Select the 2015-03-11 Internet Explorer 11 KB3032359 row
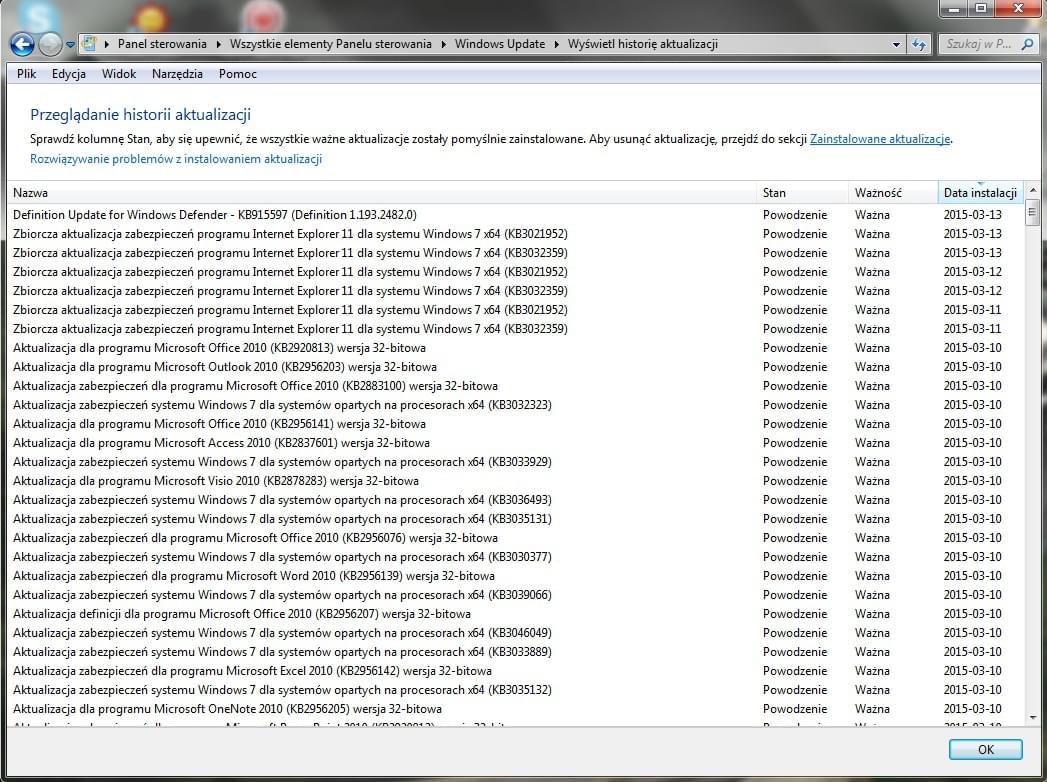The width and height of the screenshot is (1047, 782). 514,329
